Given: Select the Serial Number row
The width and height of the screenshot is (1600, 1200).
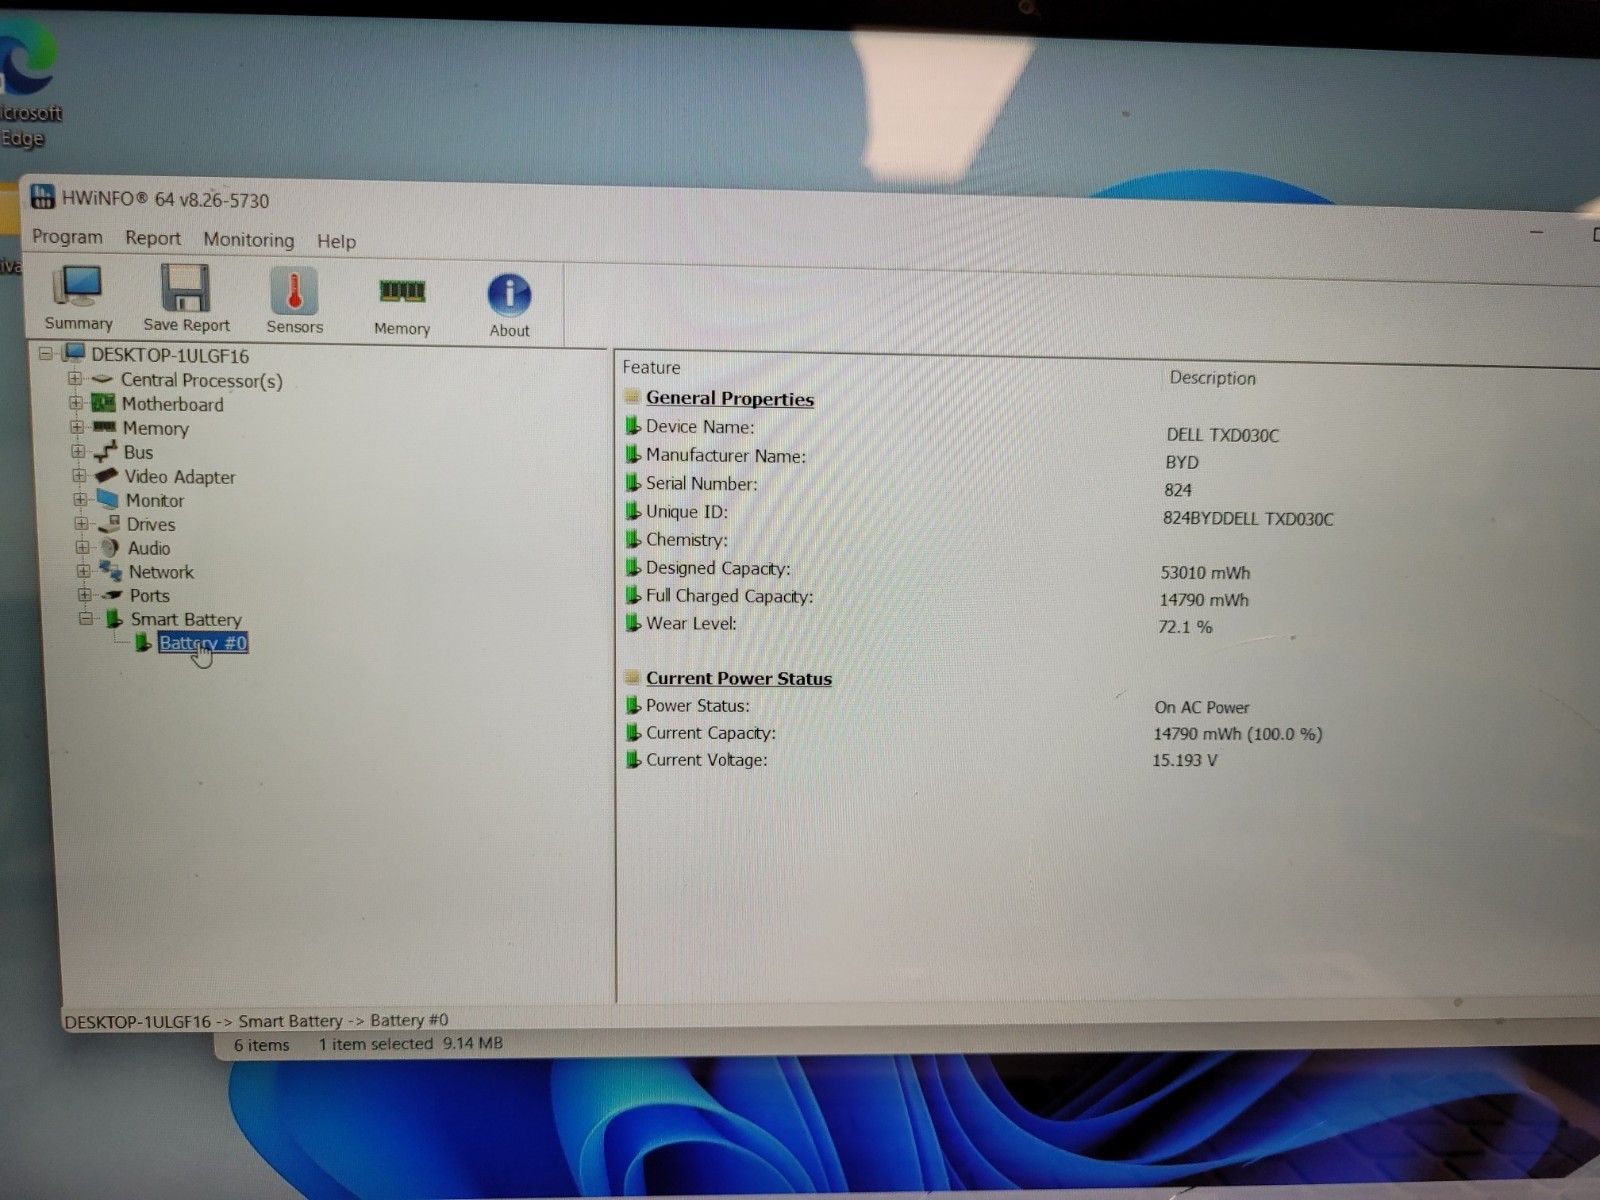Looking at the screenshot, I should [702, 483].
